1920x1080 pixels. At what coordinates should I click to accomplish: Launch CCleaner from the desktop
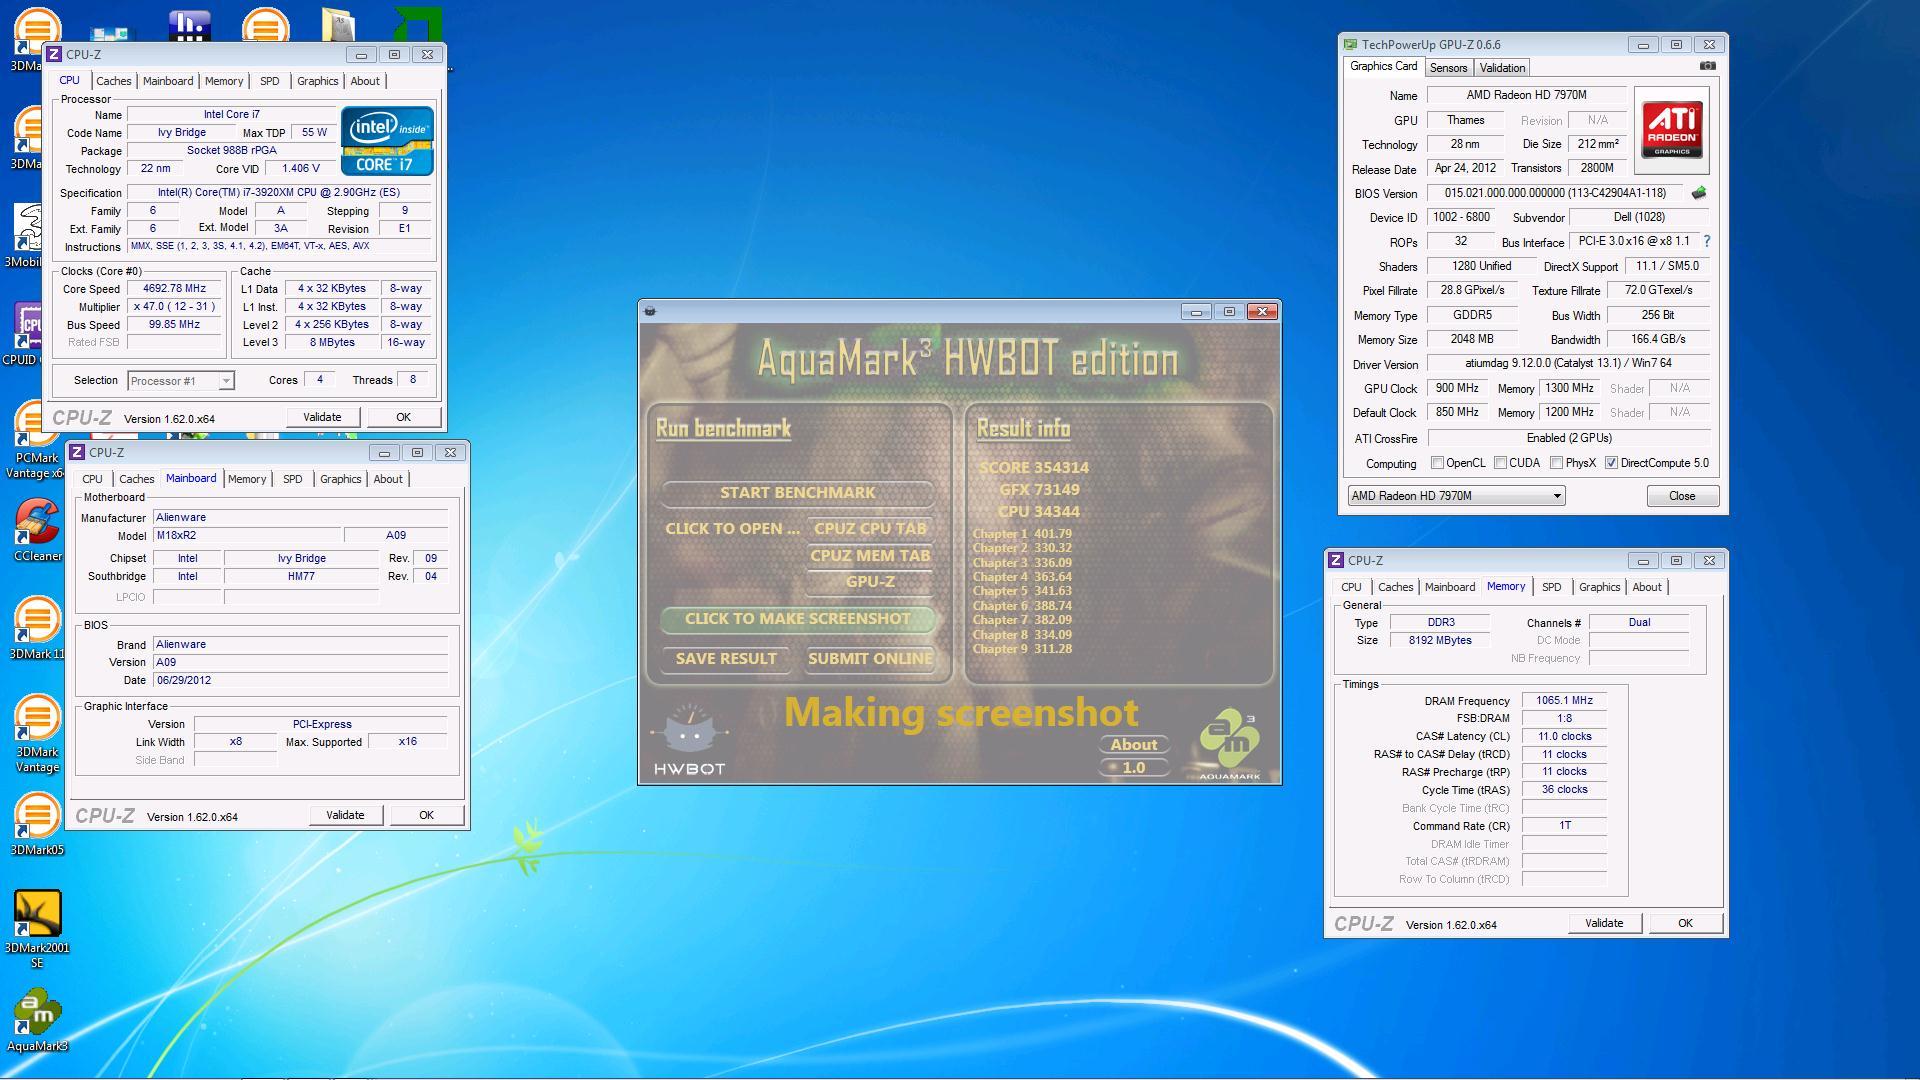37,530
